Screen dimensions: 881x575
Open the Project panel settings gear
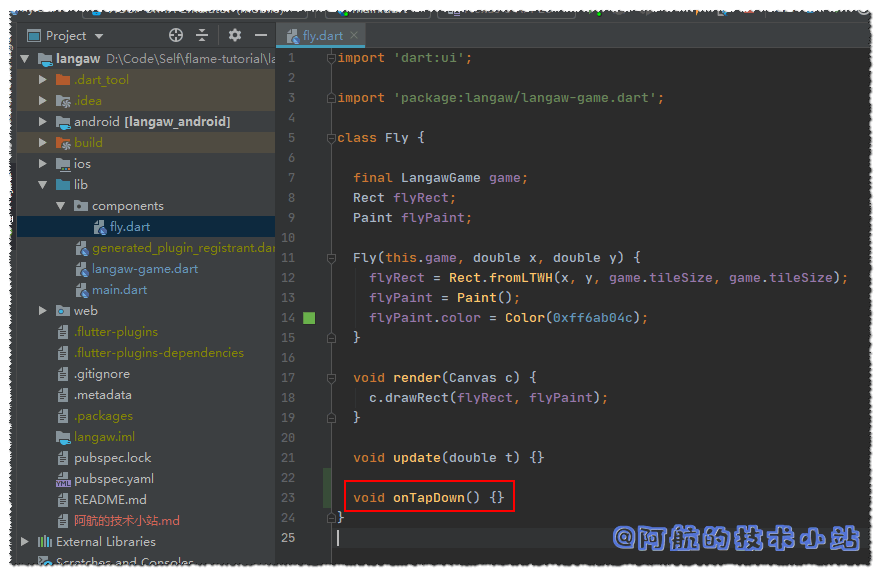pyautogui.click(x=235, y=35)
